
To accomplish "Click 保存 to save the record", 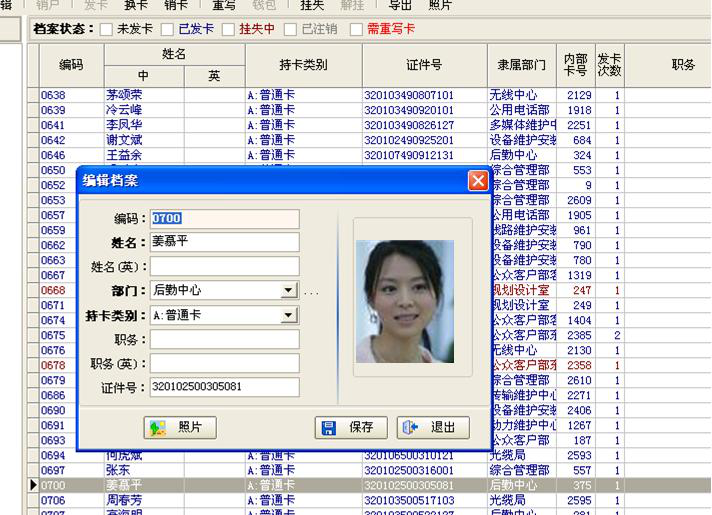I will 350,428.
